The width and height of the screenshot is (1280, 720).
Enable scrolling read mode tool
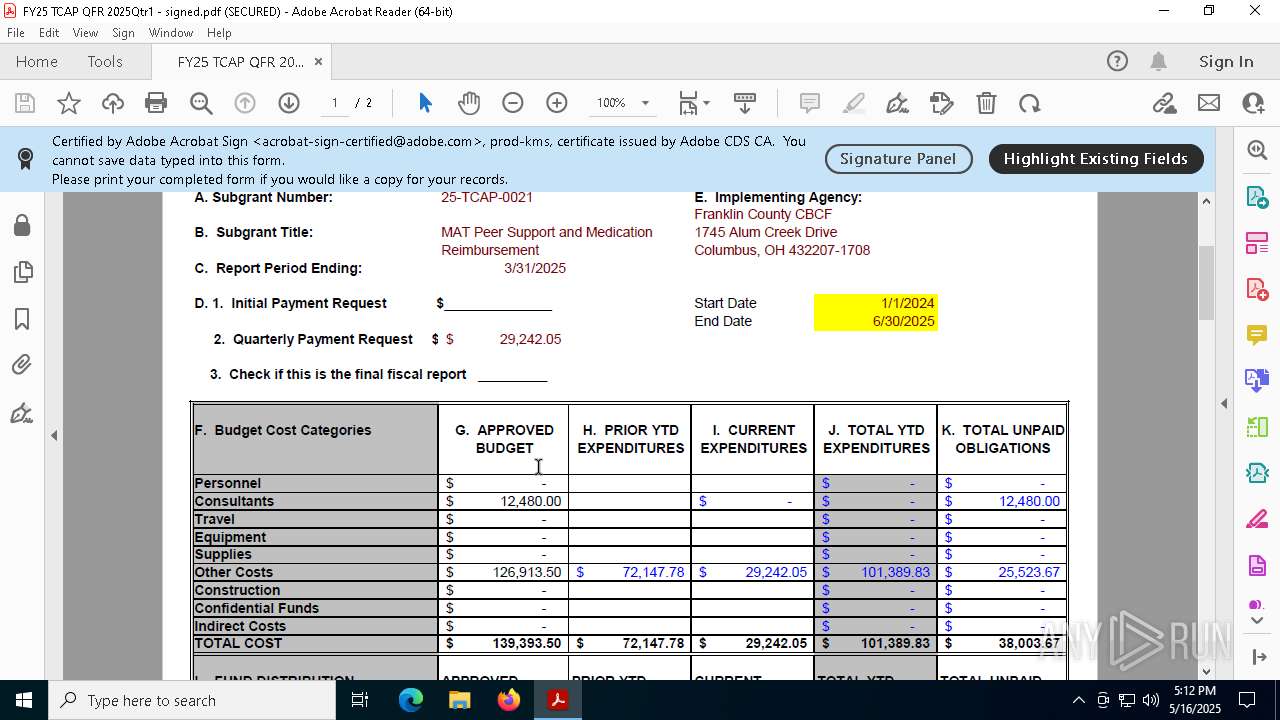[745, 103]
